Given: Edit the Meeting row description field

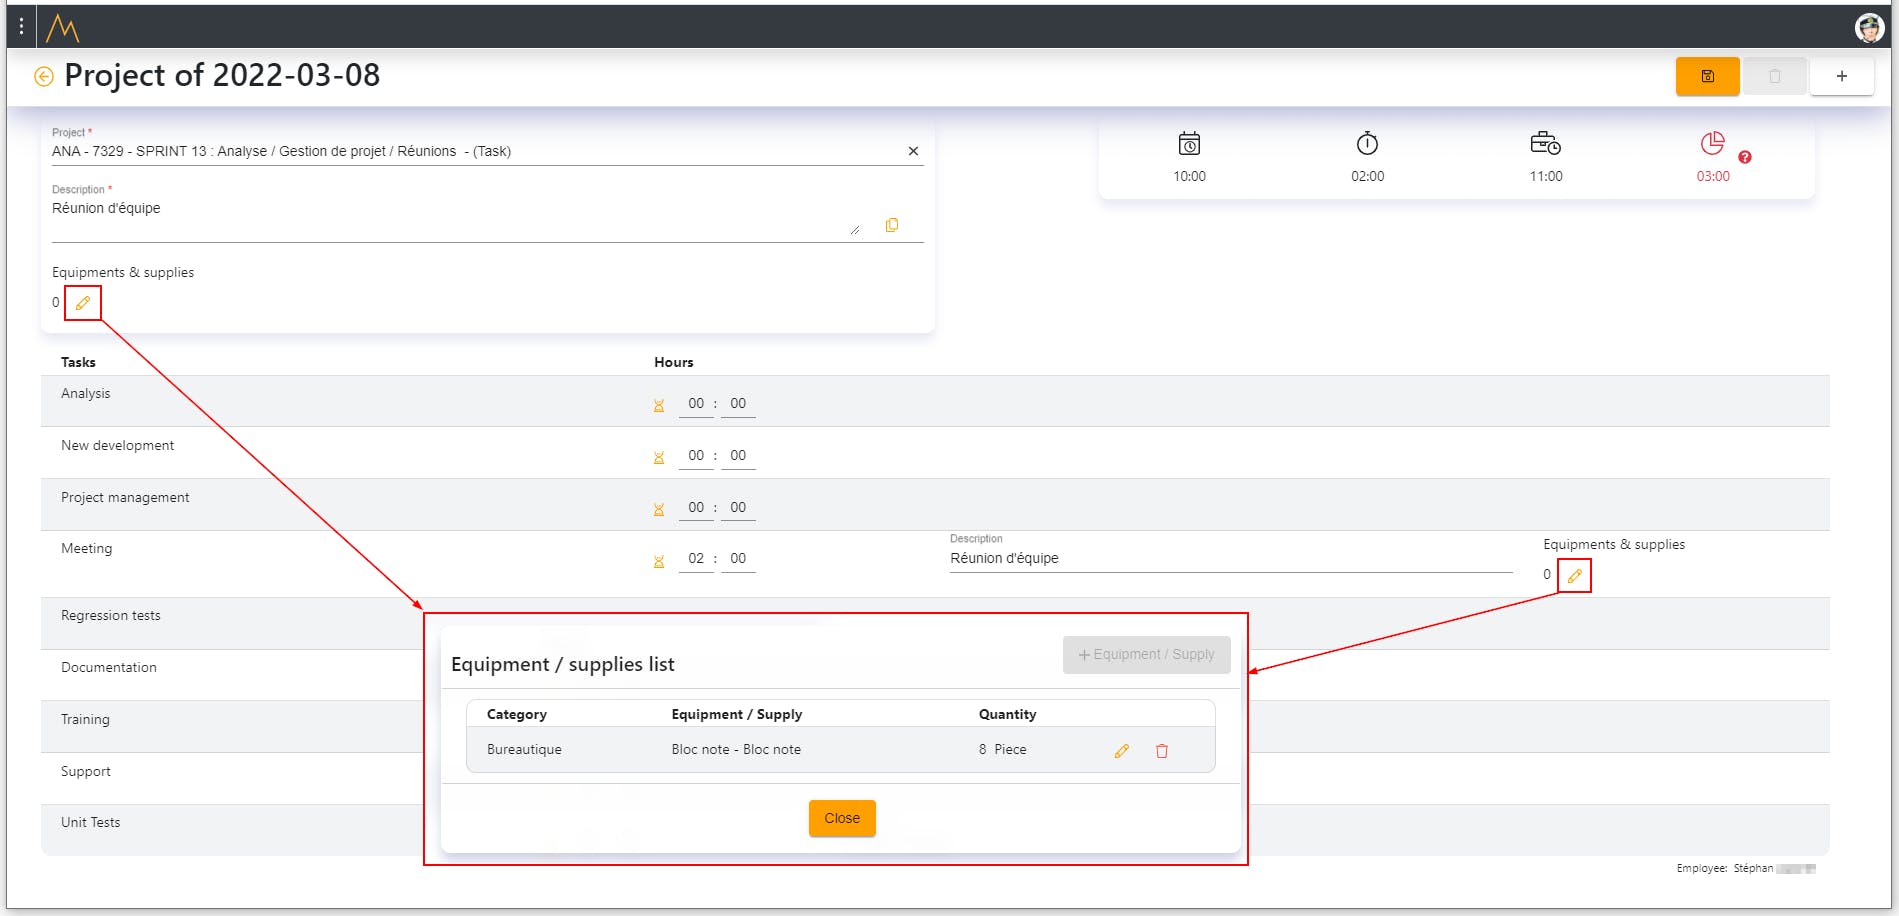Looking at the screenshot, I should (x=1231, y=559).
